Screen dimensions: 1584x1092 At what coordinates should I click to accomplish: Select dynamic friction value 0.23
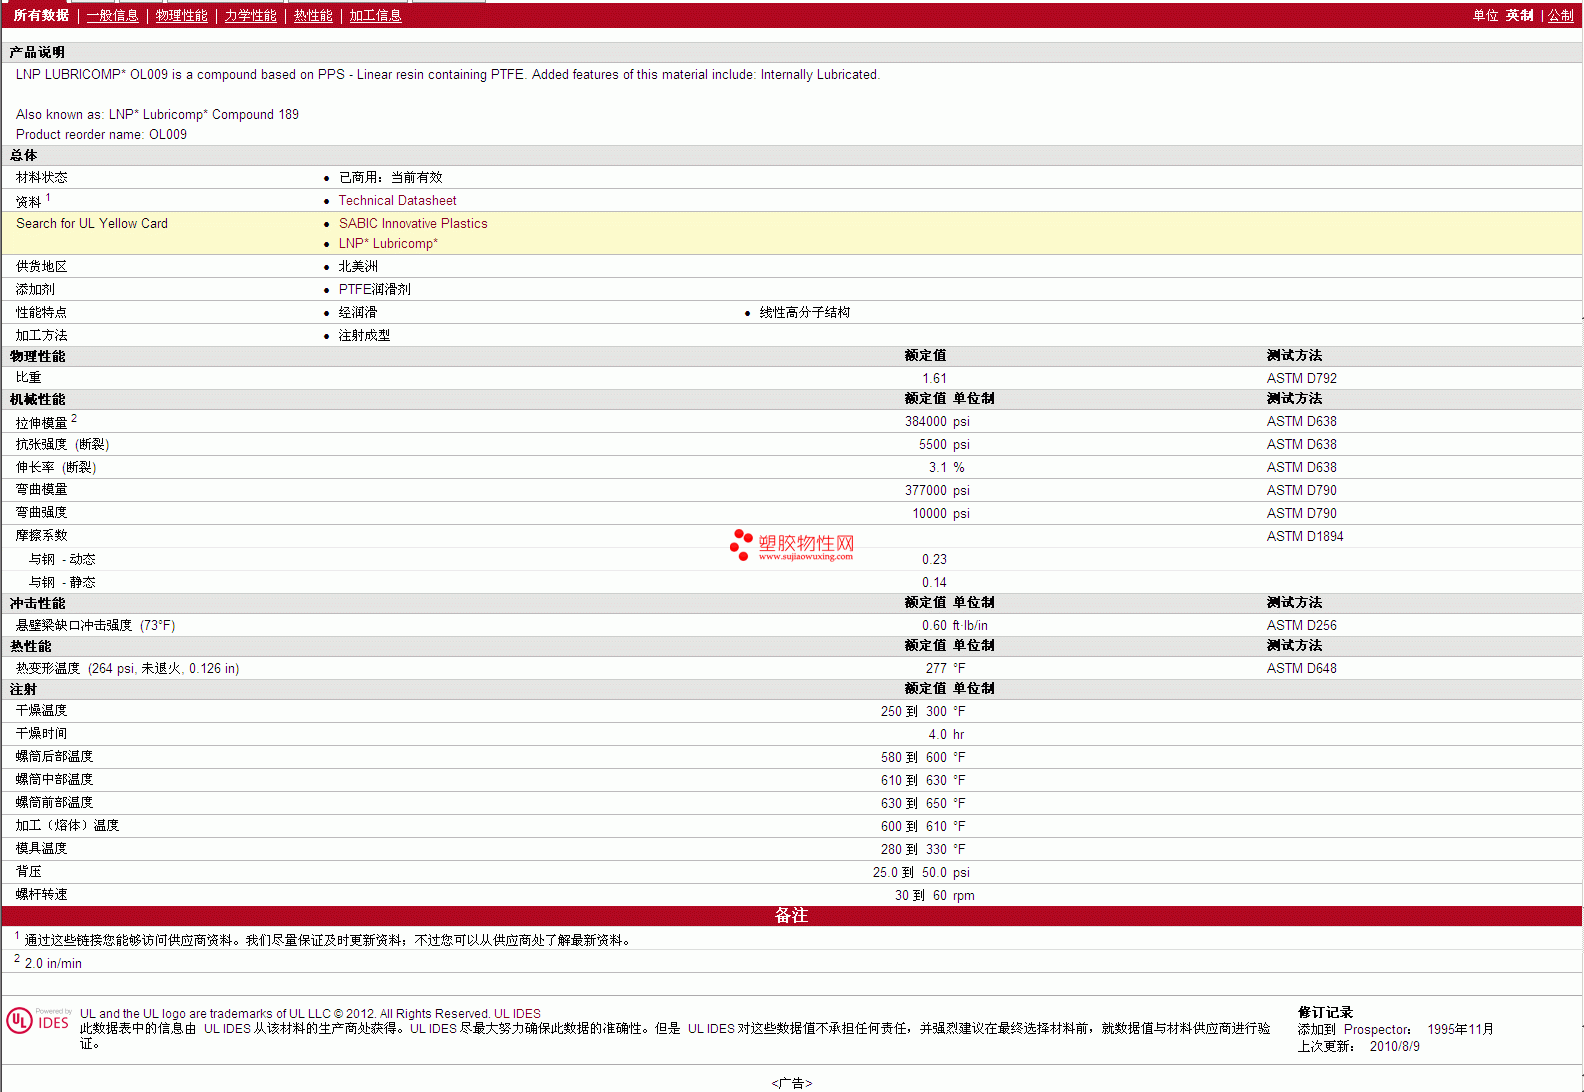point(934,559)
